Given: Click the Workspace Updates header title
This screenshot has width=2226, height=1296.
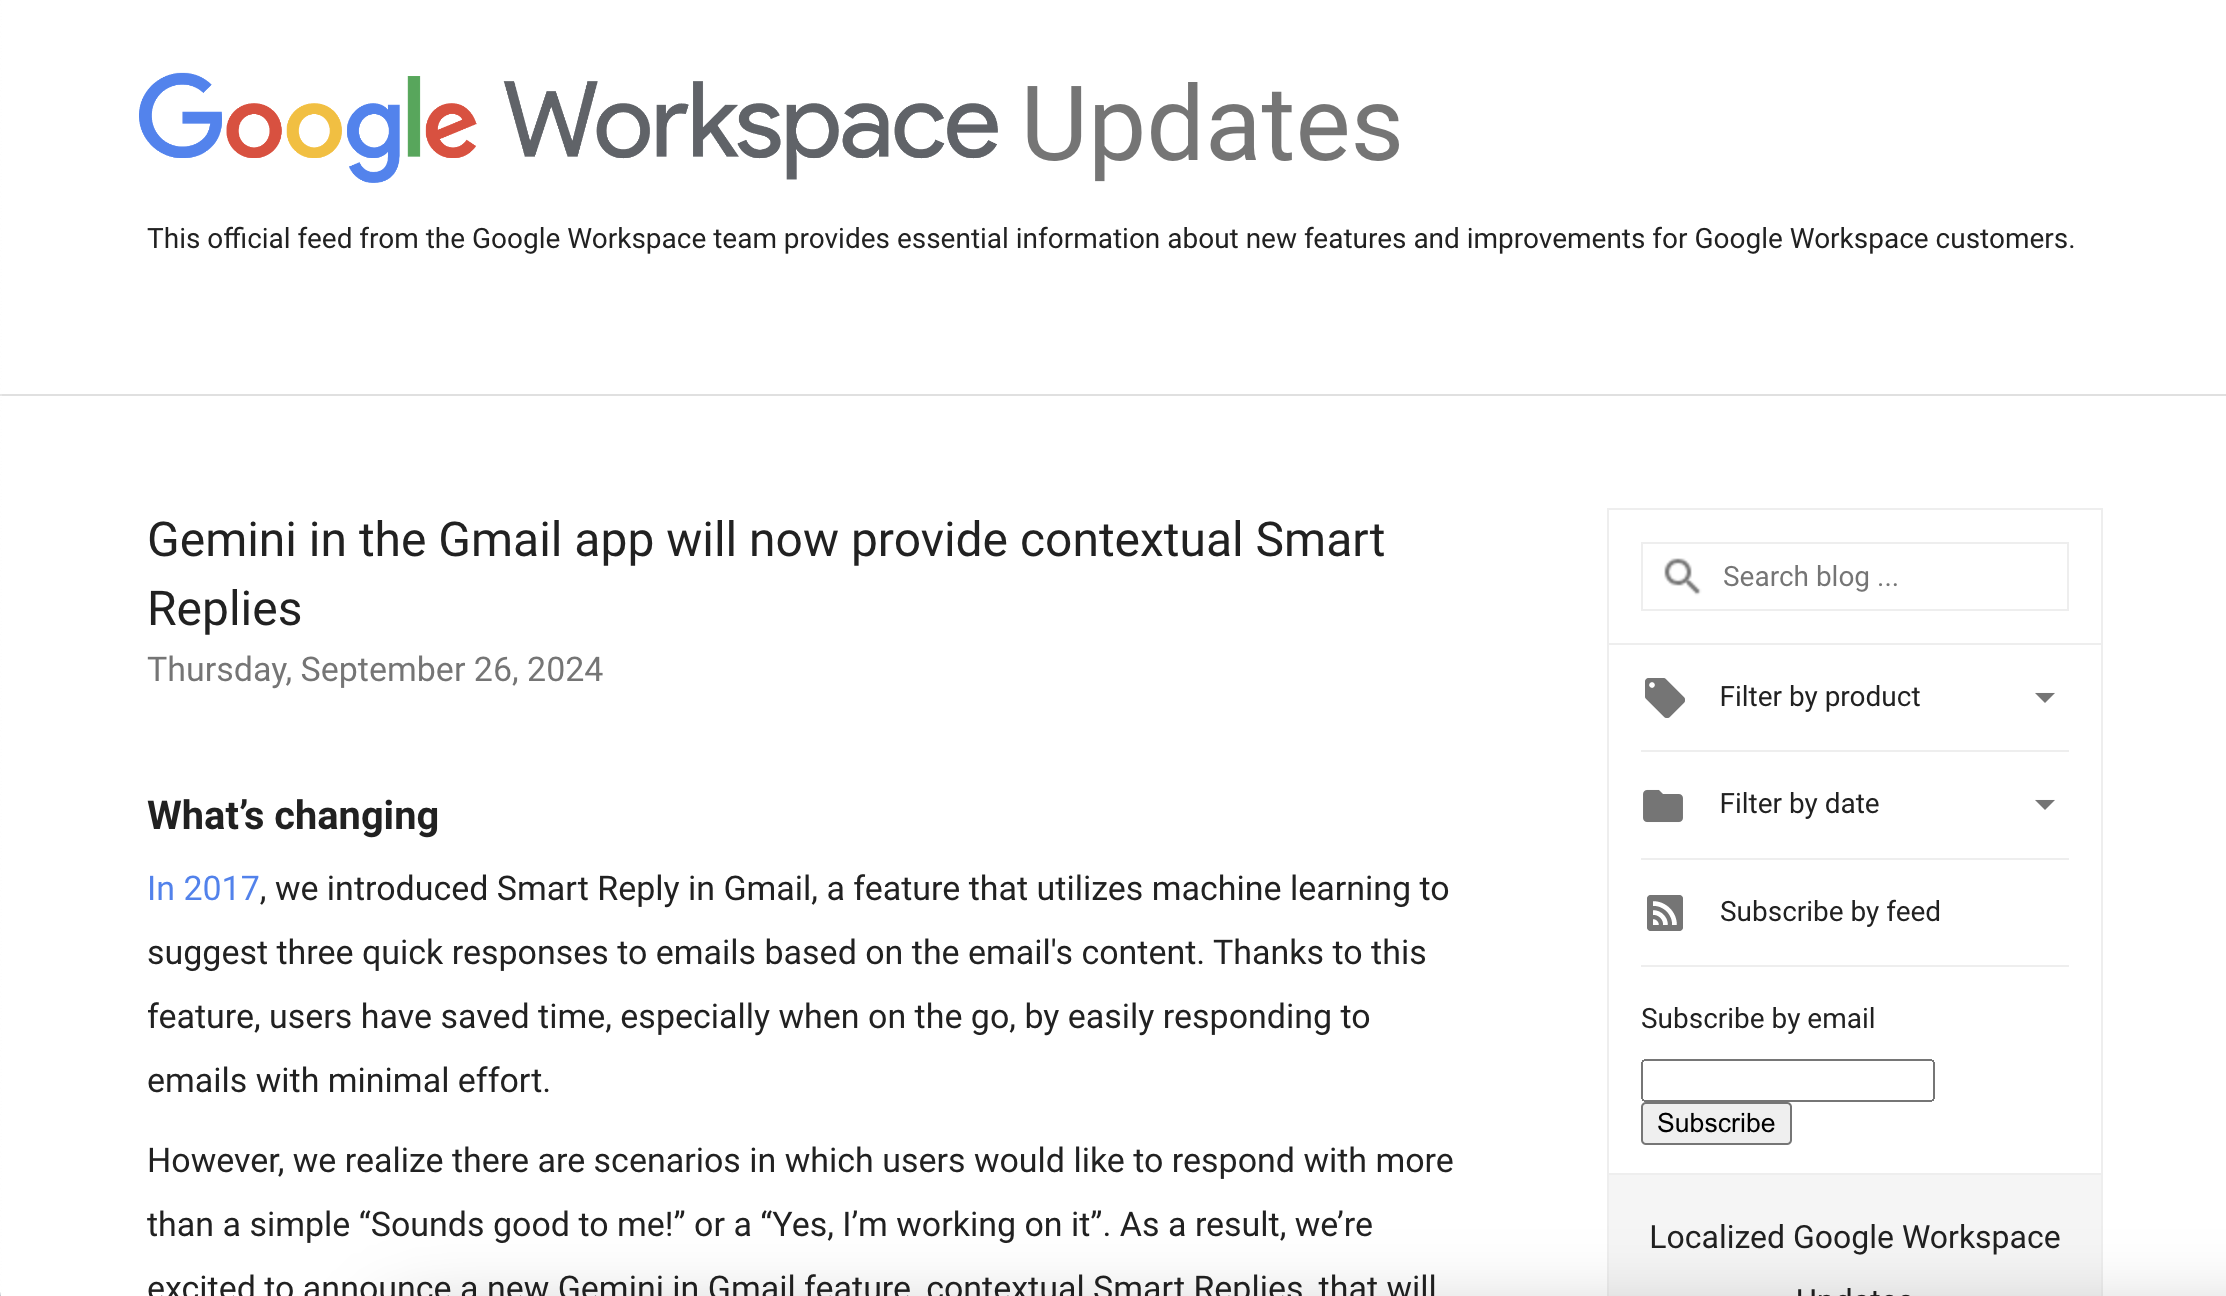Looking at the screenshot, I should pos(951,125).
